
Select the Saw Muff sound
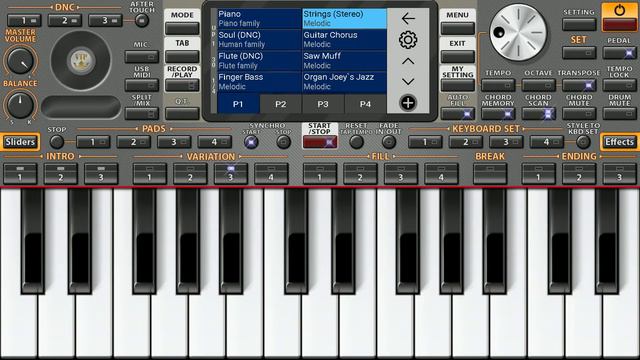pos(344,61)
